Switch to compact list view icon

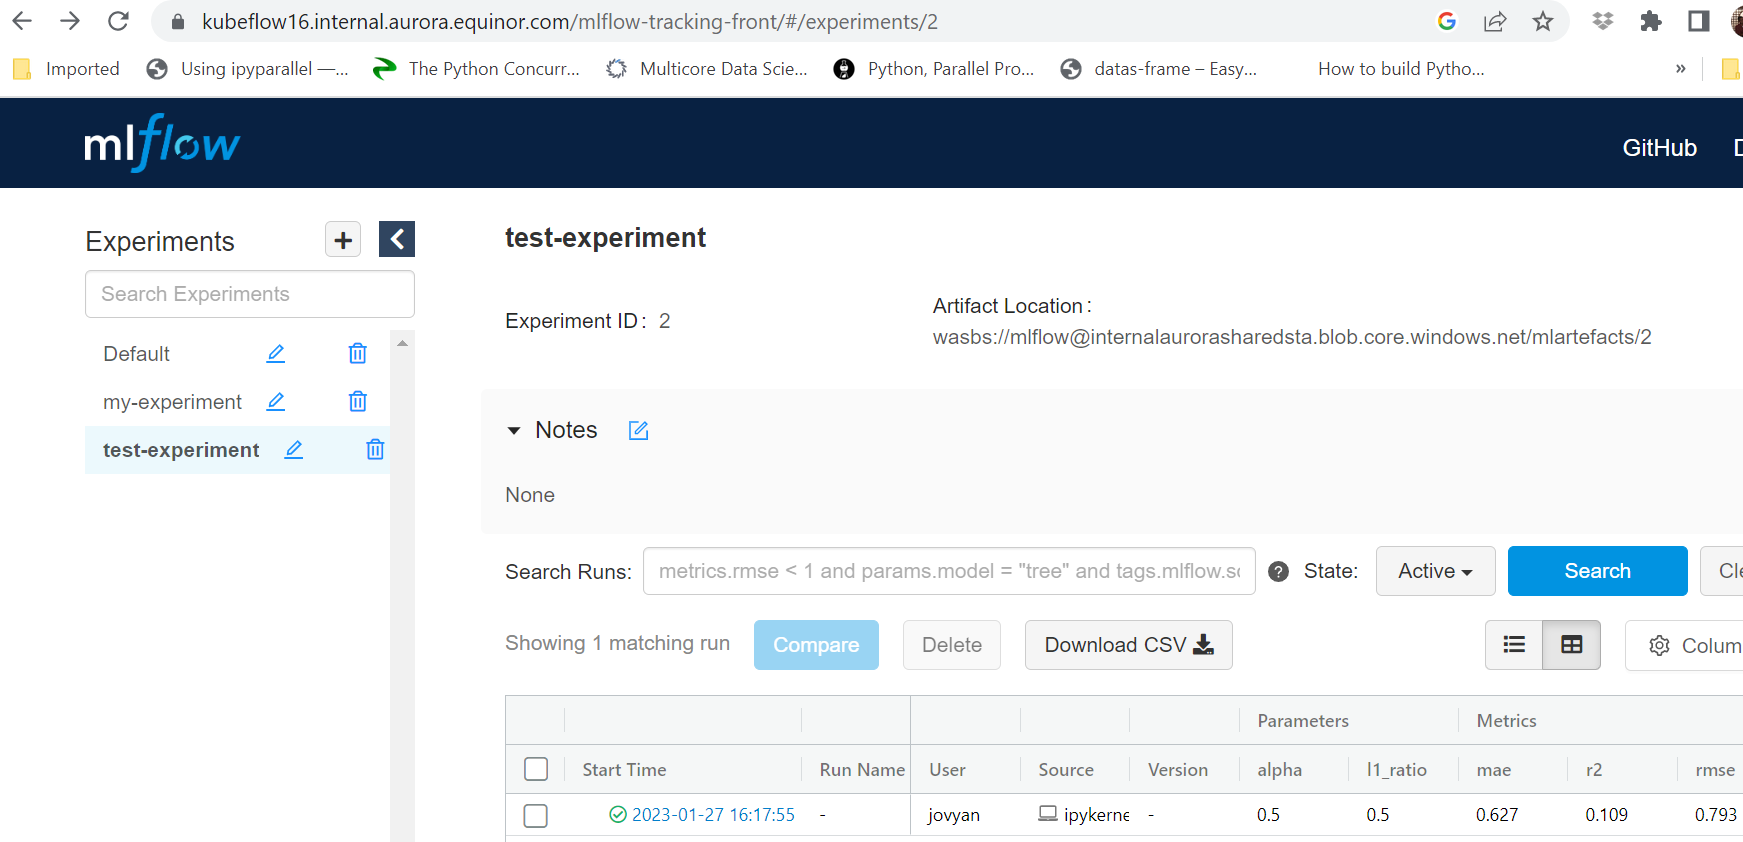tap(1514, 645)
